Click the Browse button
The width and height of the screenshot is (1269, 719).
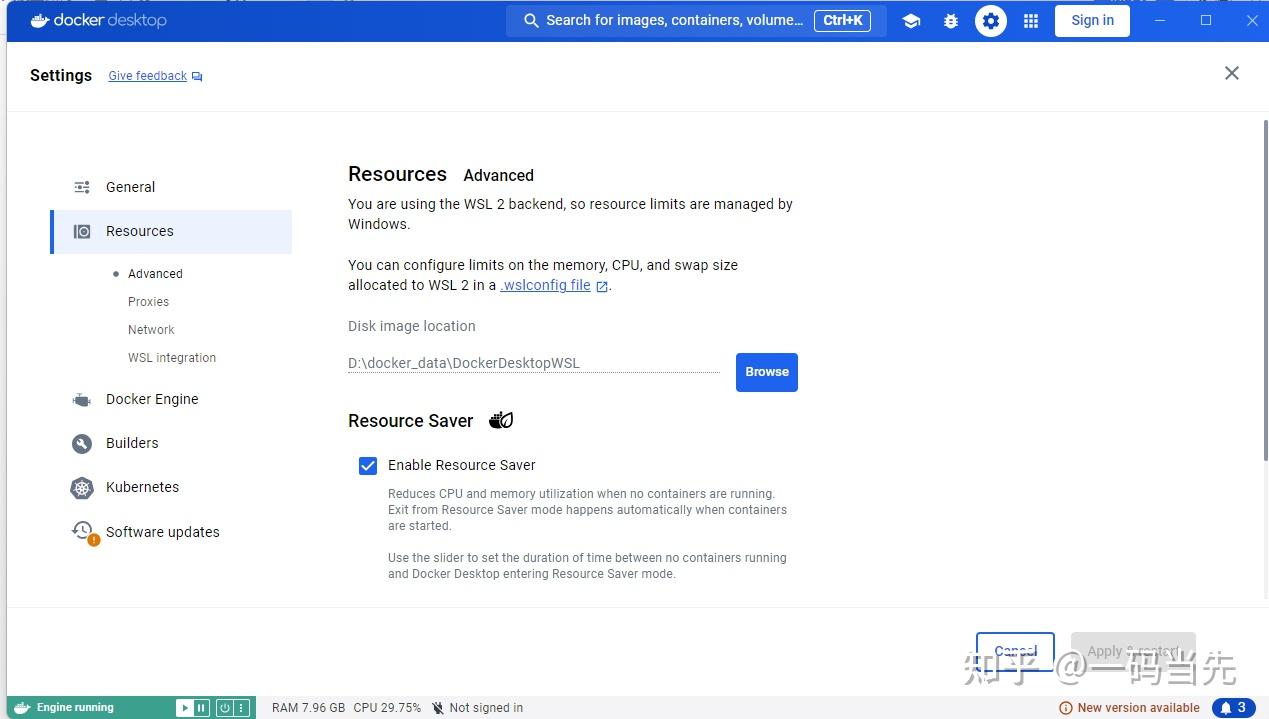767,372
